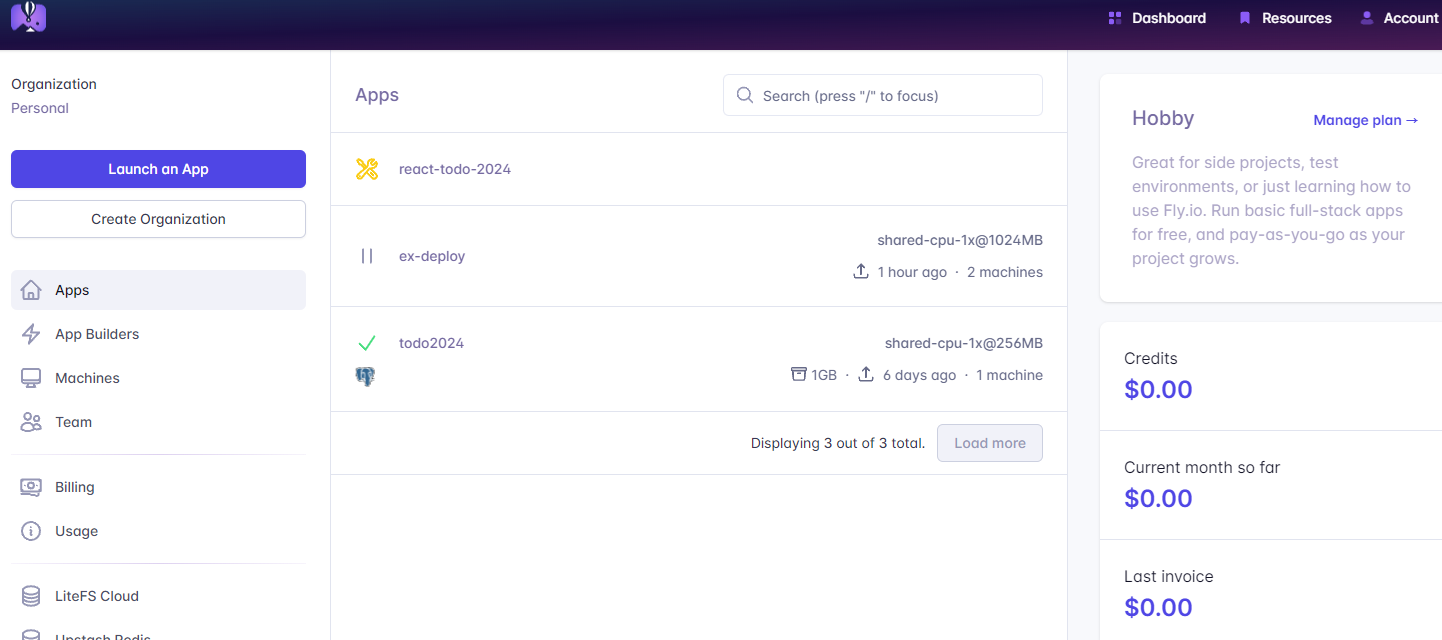
Task: Click the green checkmark beside todo2024
Action: [x=367, y=343]
